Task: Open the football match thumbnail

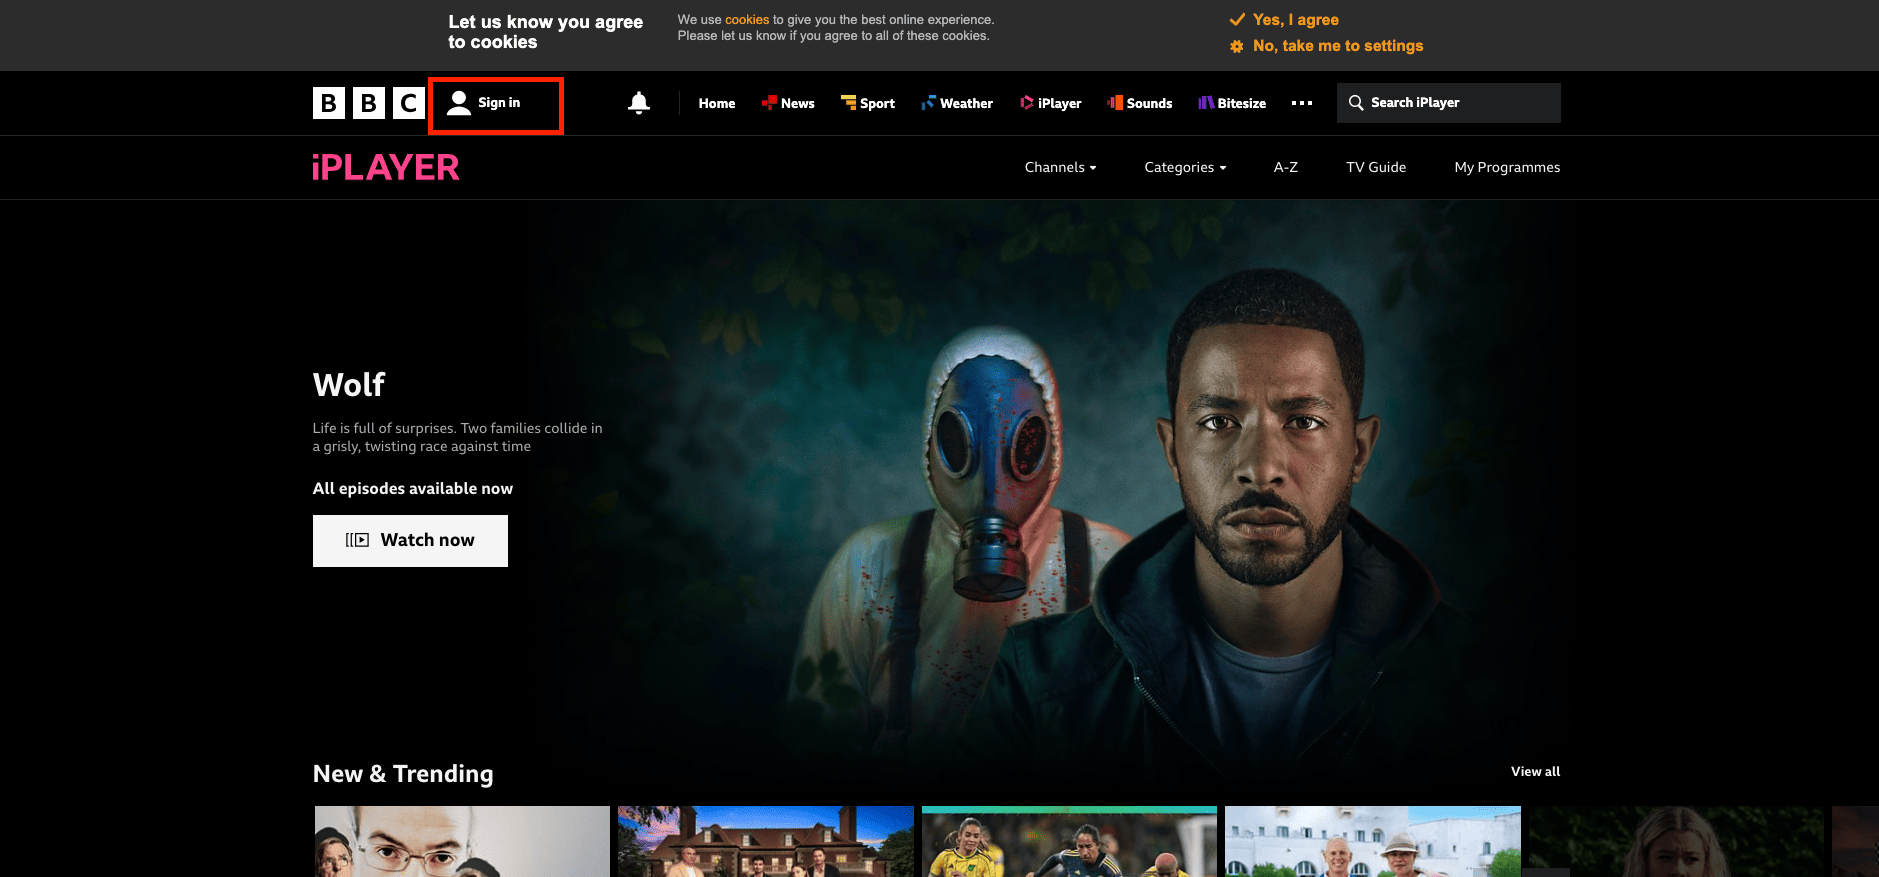Action: point(1069,842)
